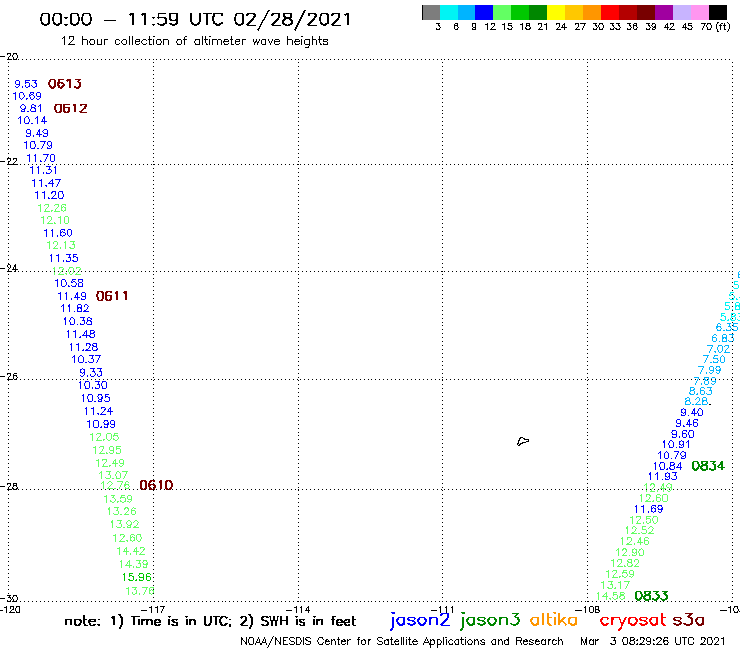
Task: Select the wave height value 13.07
Action: pos(113,475)
